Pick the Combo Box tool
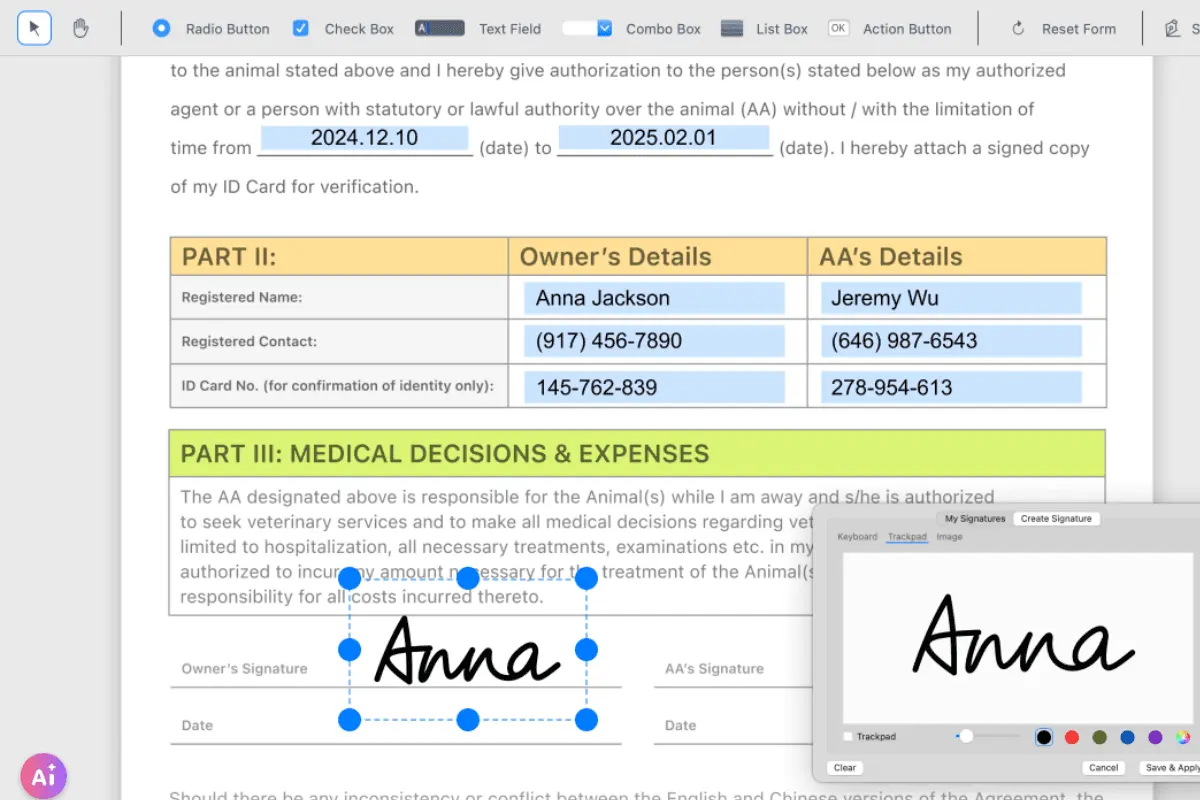The width and height of the screenshot is (1200, 800). click(632, 28)
